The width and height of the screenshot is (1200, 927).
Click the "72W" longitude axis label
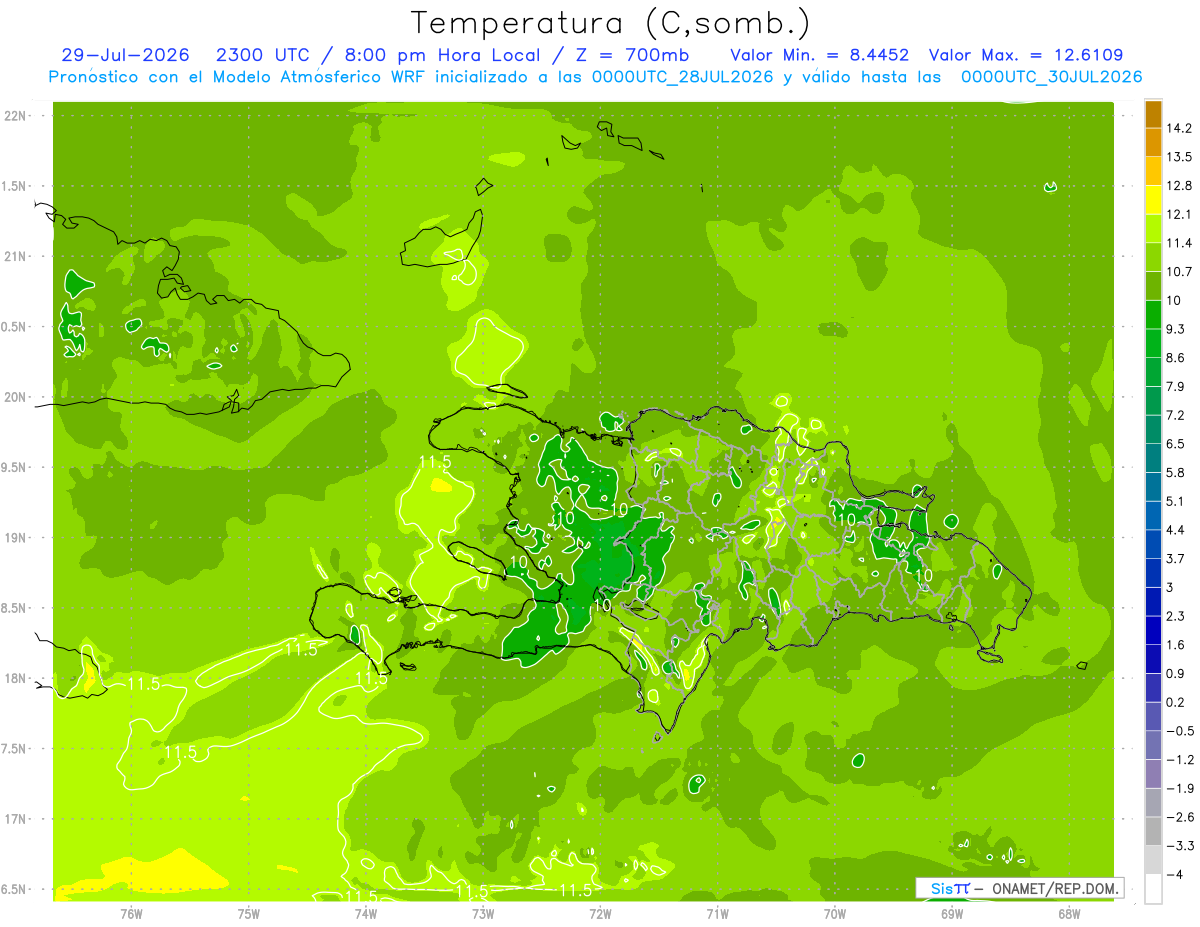click(x=600, y=912)
